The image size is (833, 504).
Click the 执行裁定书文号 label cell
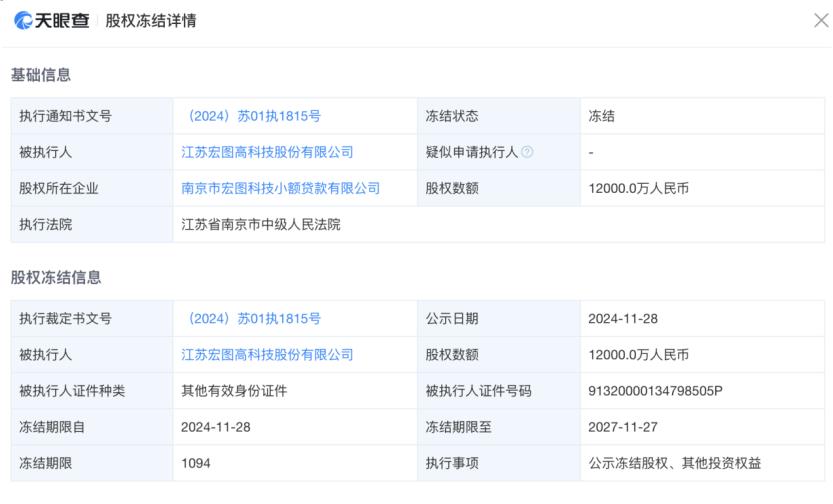point(92,319)
